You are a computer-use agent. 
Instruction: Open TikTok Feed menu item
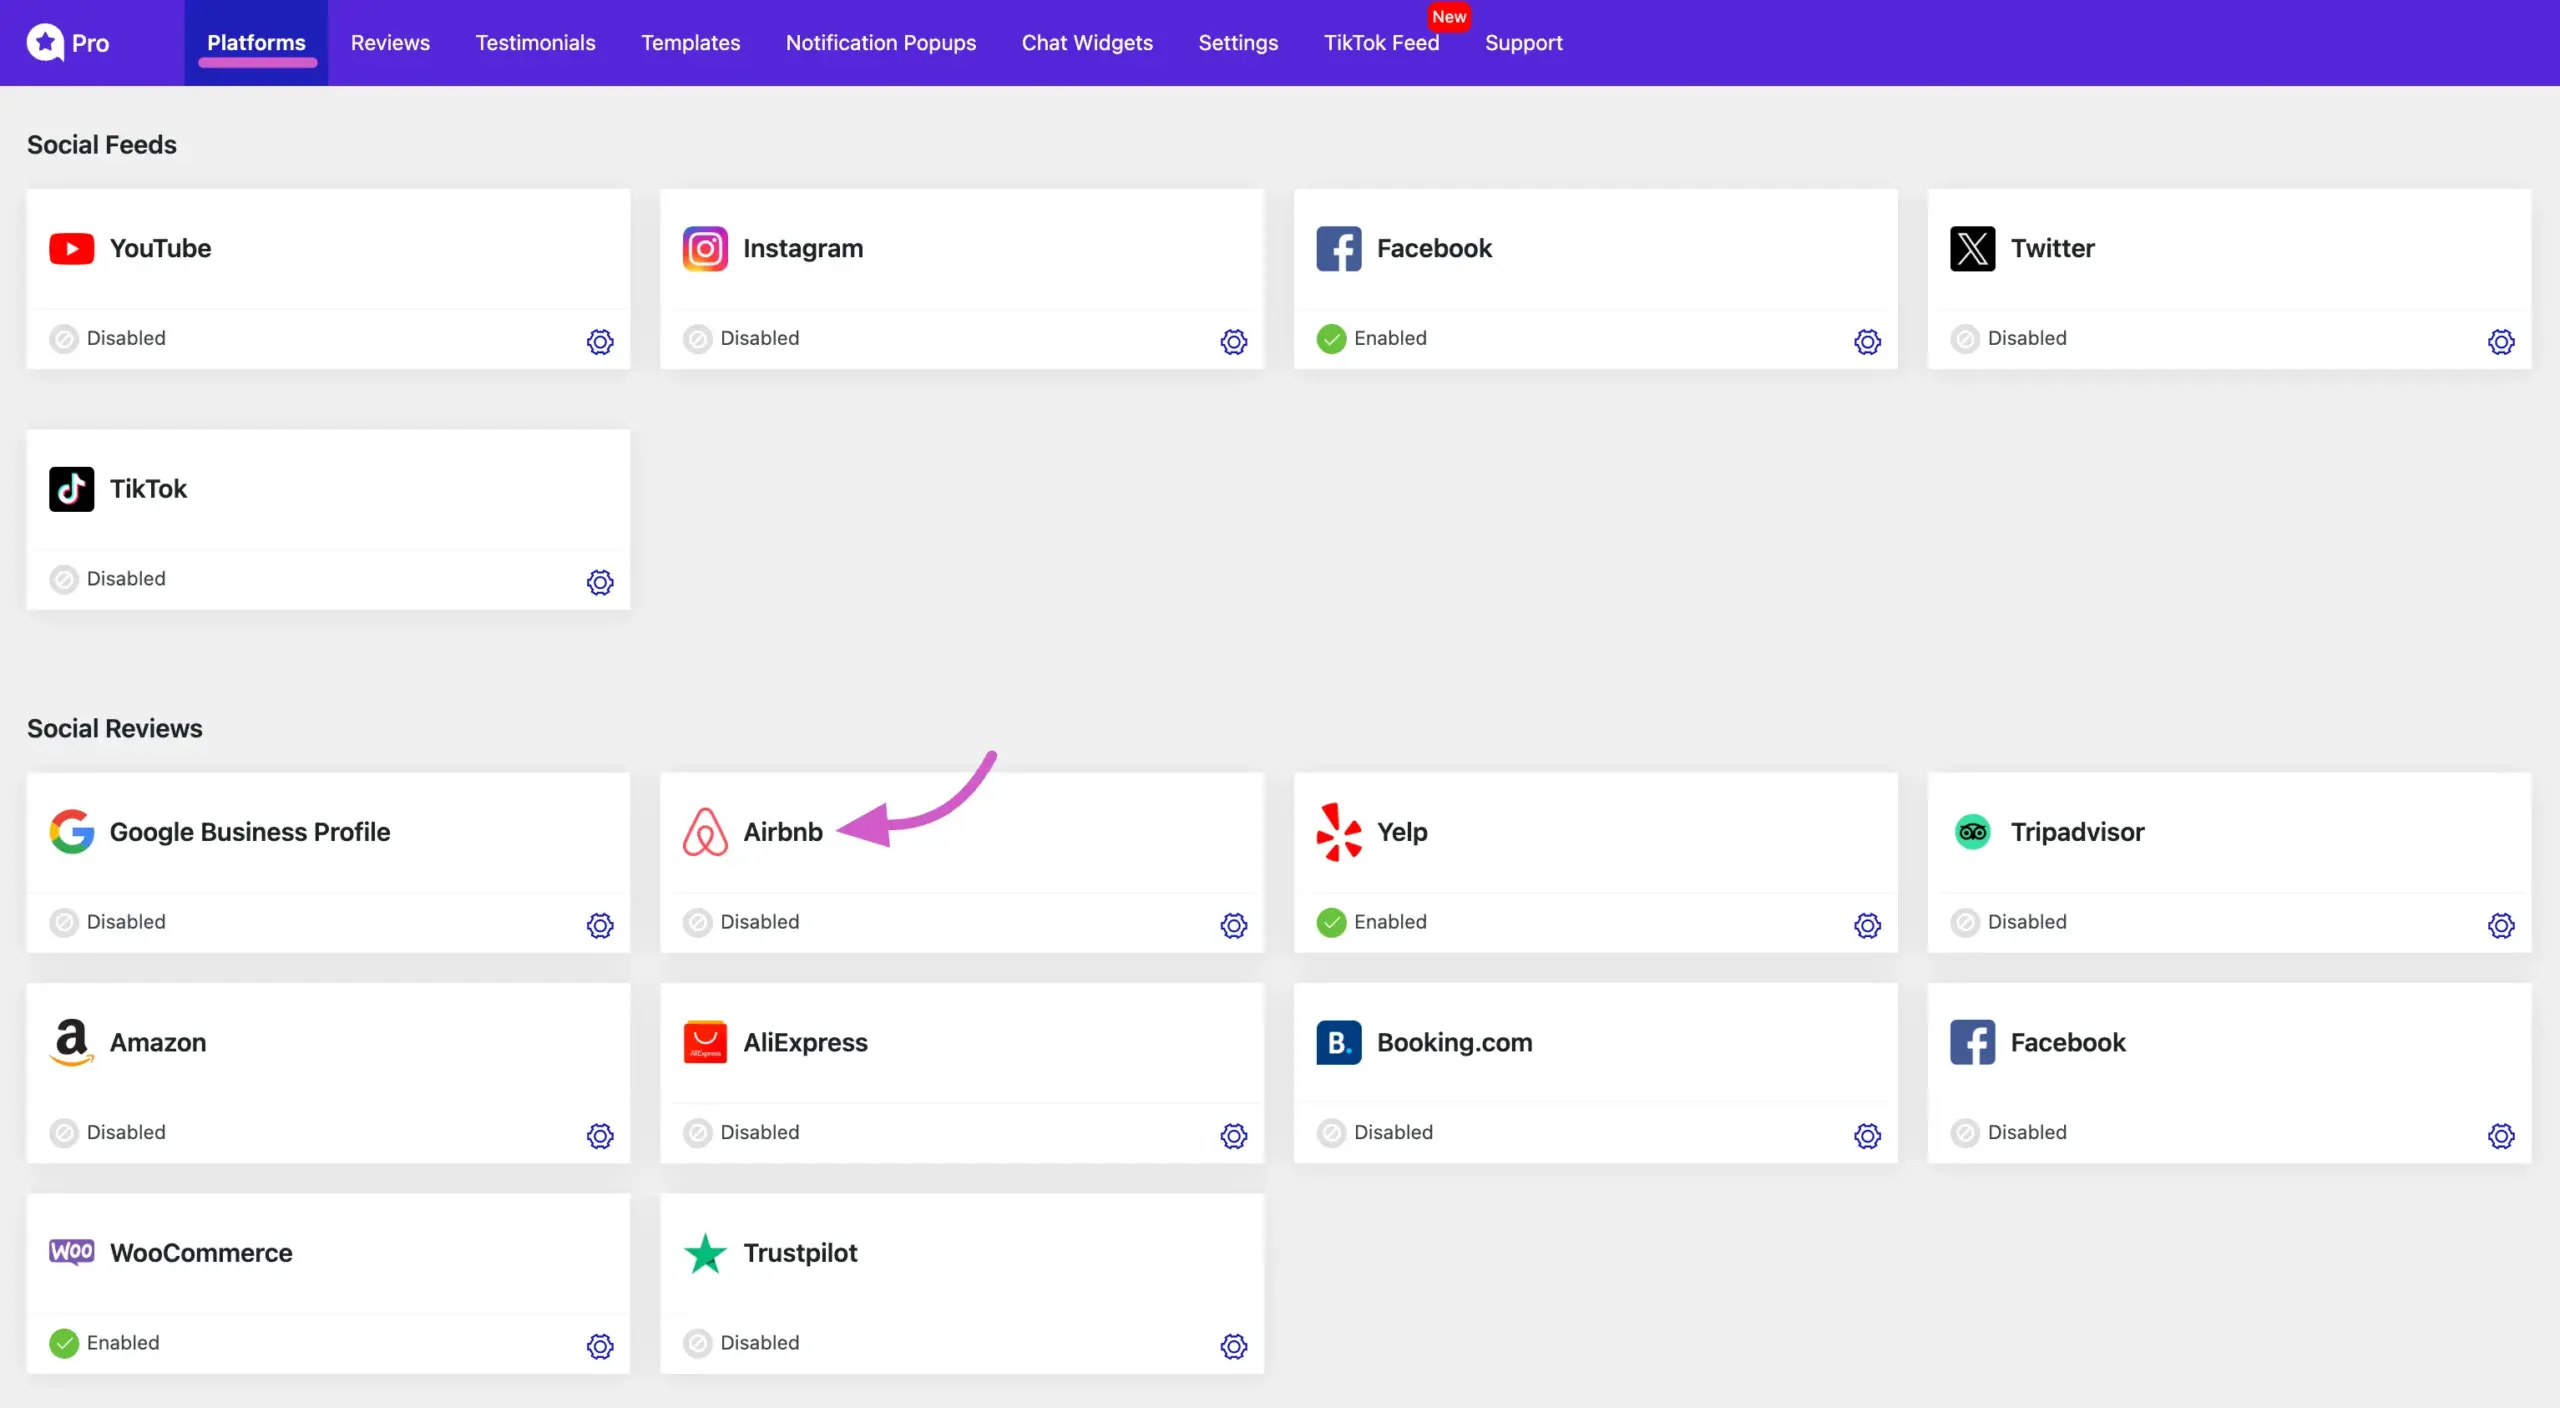[1381, 43]
